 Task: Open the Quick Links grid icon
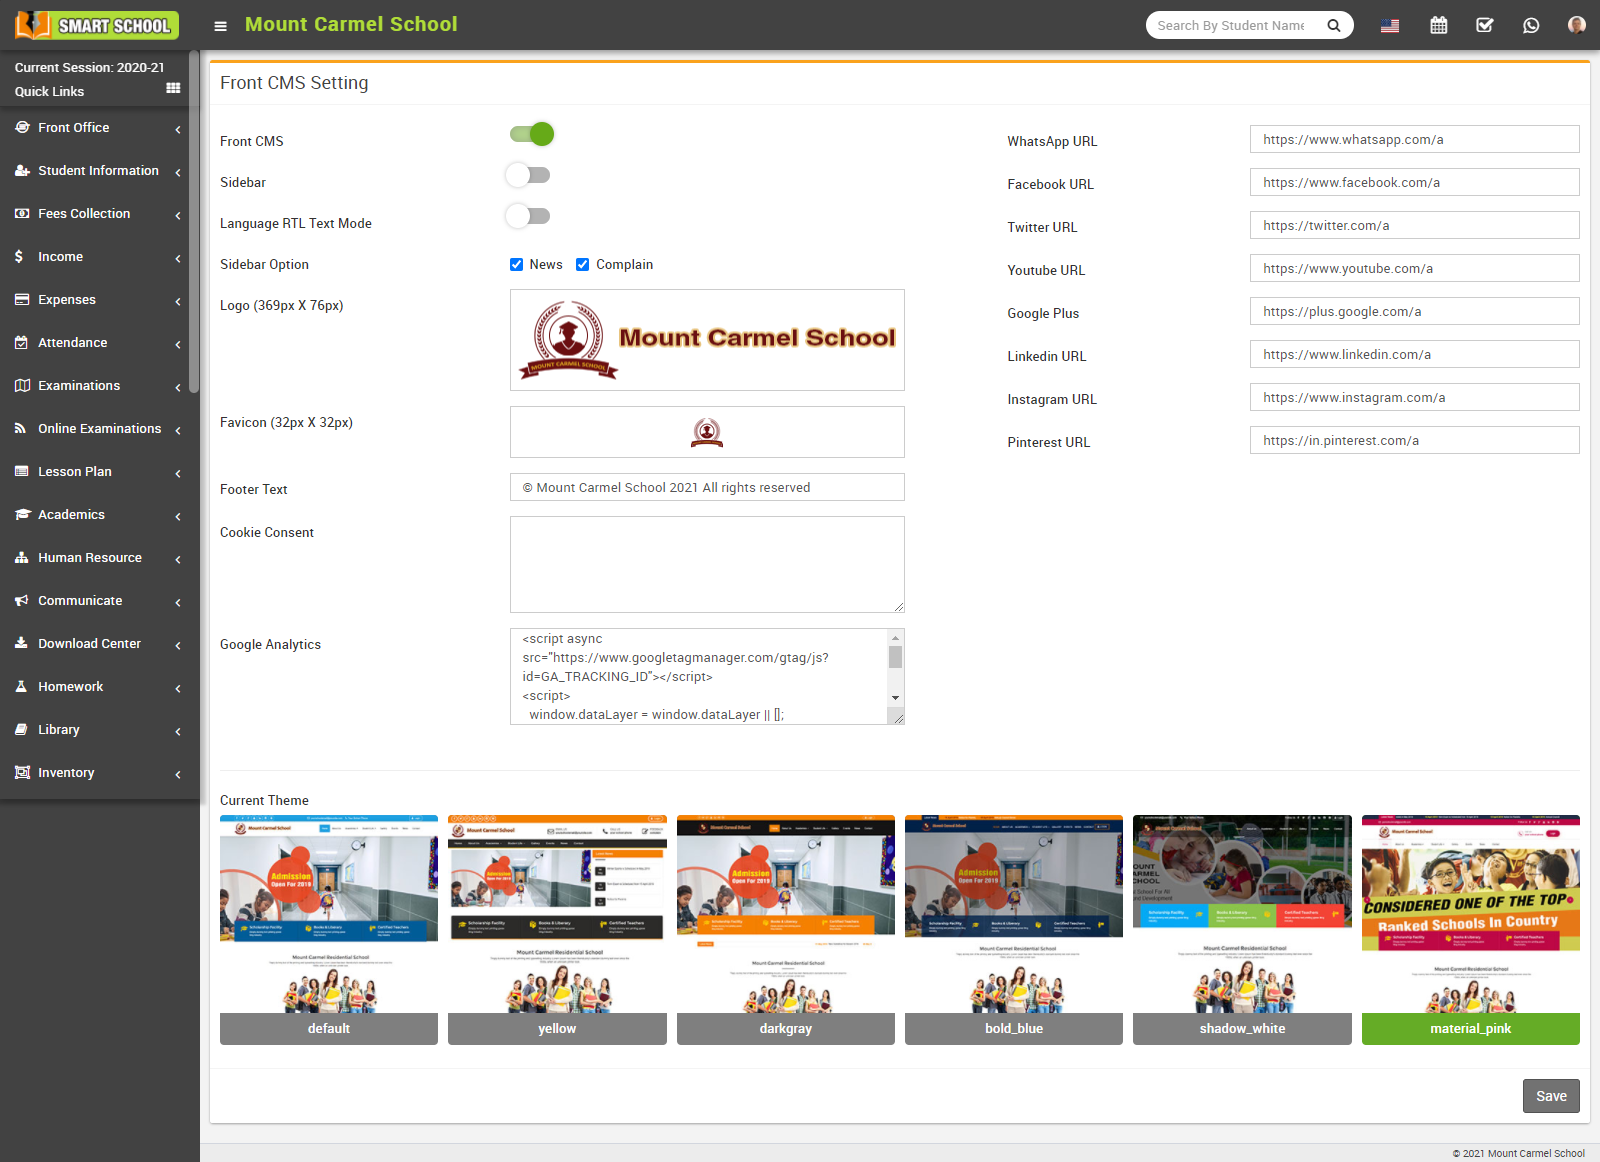pyautogui.click(x=172, y=89)
